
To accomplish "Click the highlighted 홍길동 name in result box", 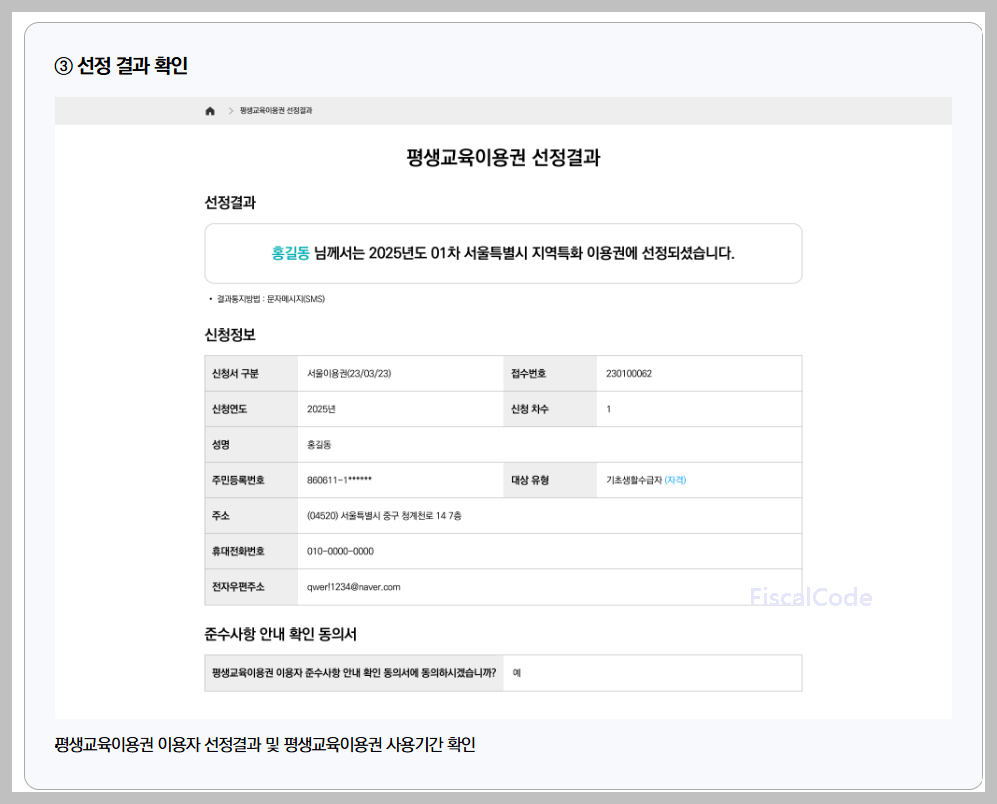I will tap(290, 253).
